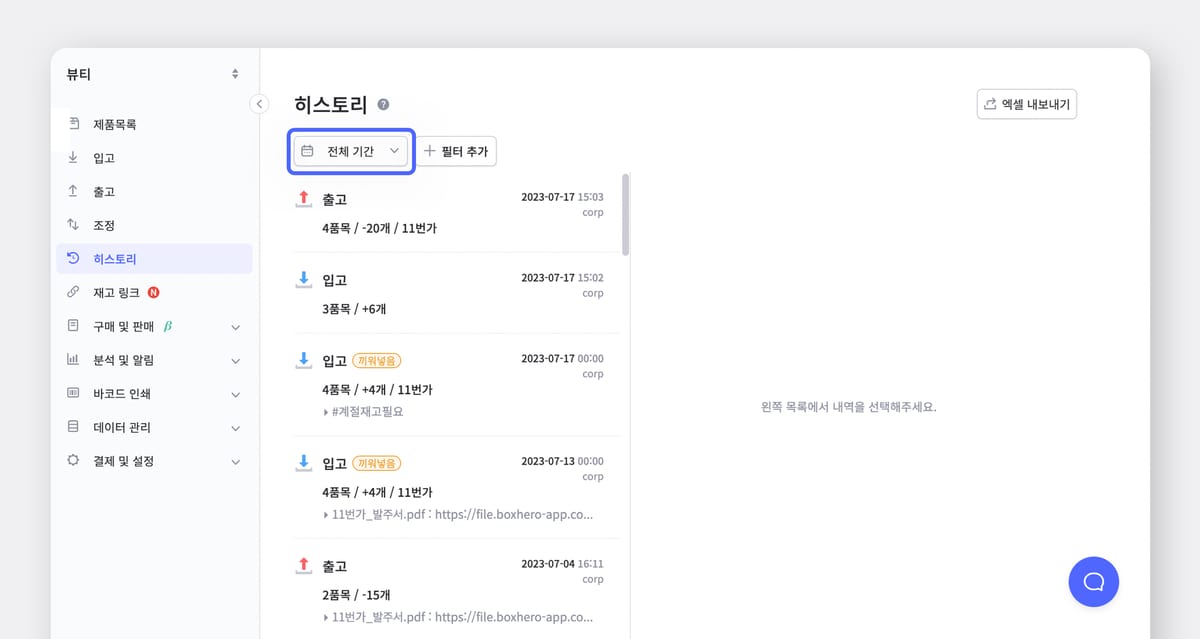The height and width of the screenshot is (639, 1200).
Task: Click the help icon beside 히스토리 title
Action: [382, 101]
